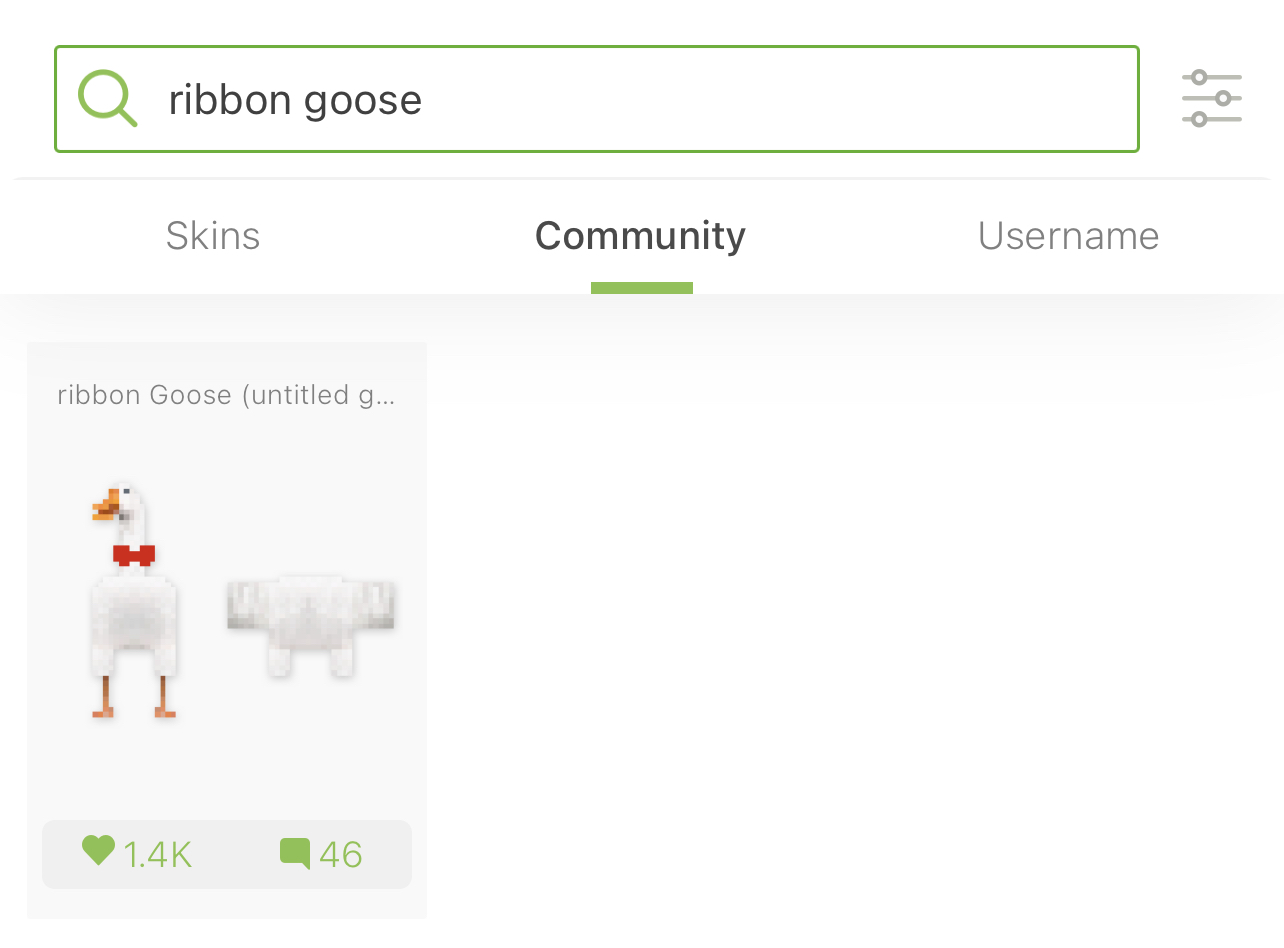The height and width of the screenshot is (948, 1284).
Task: Open the standing goose skin preview
Action: tap(134, 602)
